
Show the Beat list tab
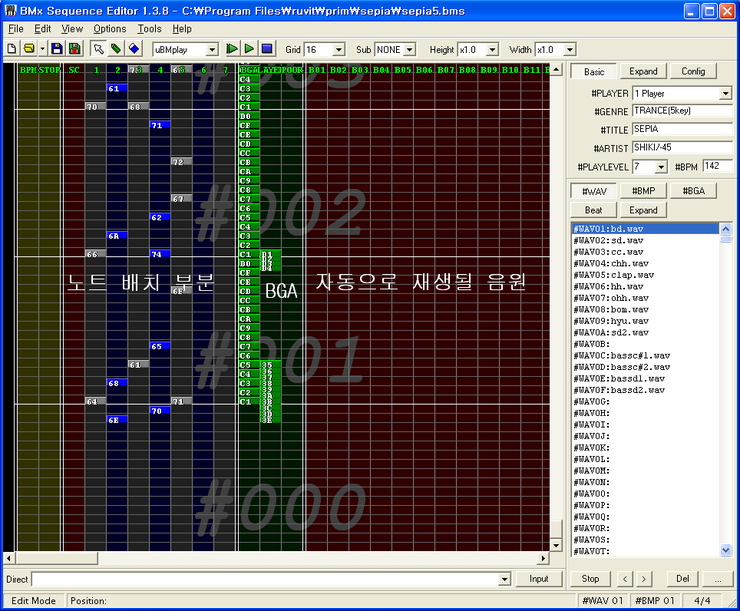point(593,210)
